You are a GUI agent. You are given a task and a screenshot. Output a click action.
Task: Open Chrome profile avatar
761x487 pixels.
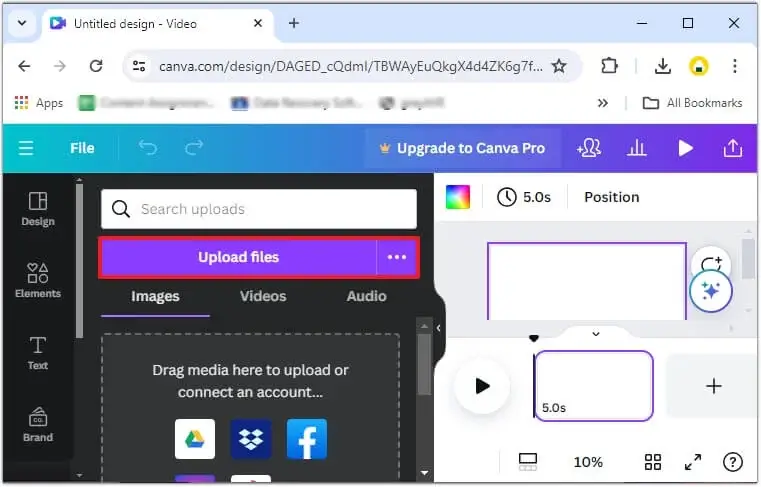tap(698, 66)
